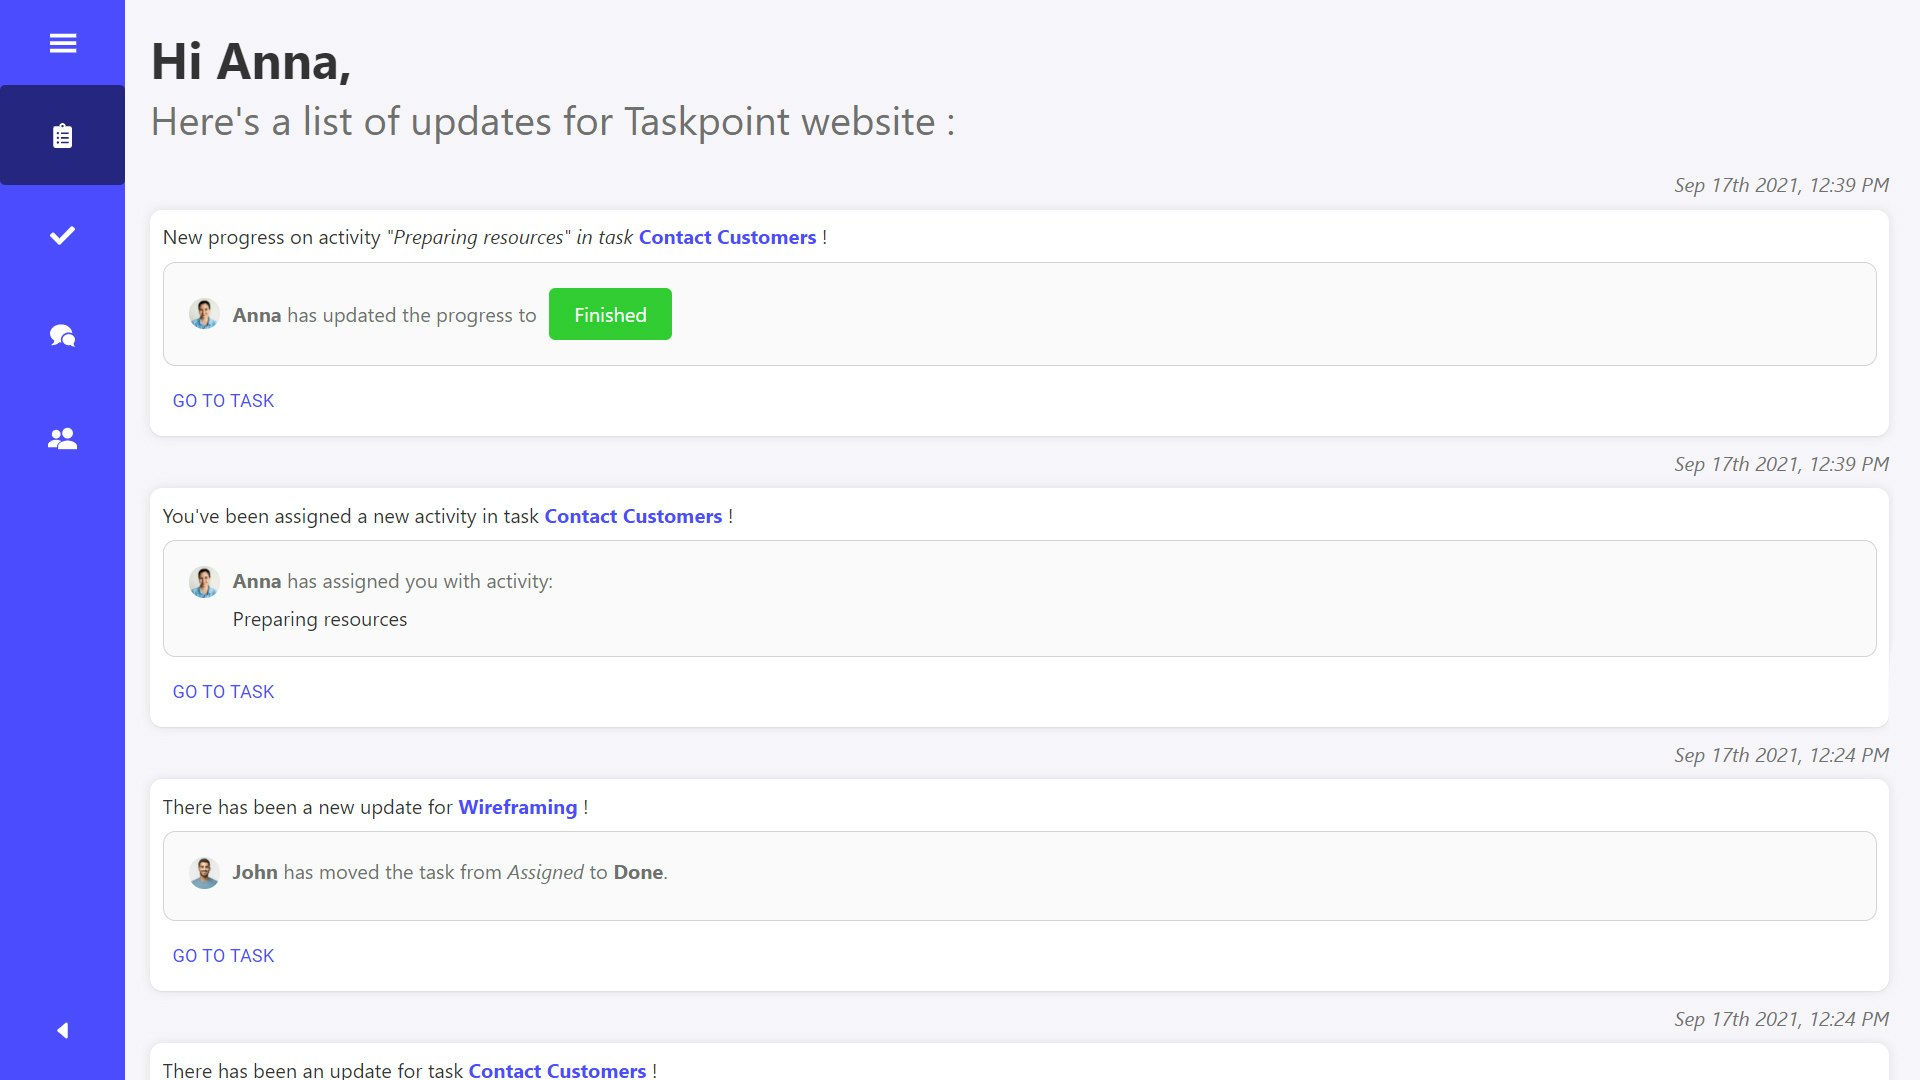The width and height of the screenshot is (1920, 1080).
Task: Click GO TO TASK under the Wireframing update
Action: tap(223, 955)
